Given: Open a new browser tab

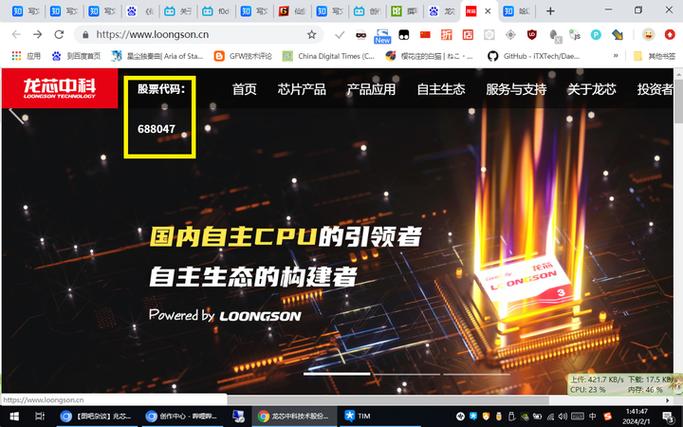Looking at the screenshot, I should pyautogui.click(x=550, y=11).
